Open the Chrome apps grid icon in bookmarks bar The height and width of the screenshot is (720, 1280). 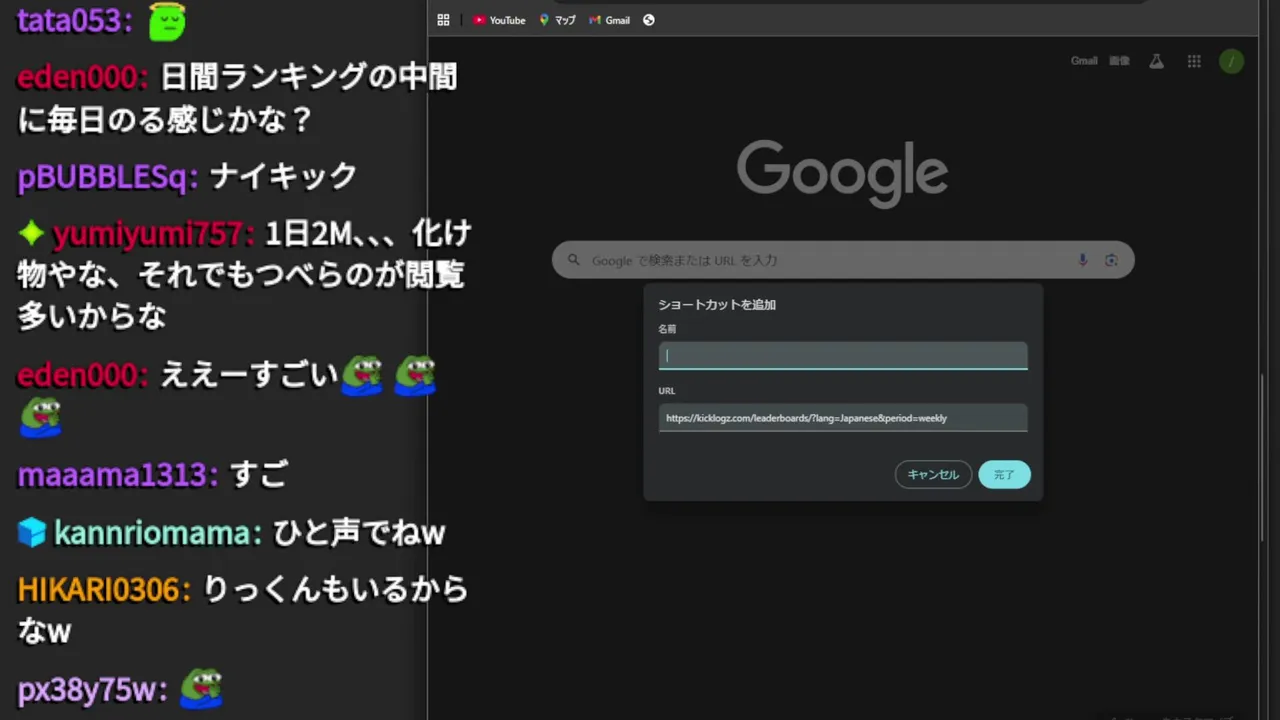coord(443,20)
